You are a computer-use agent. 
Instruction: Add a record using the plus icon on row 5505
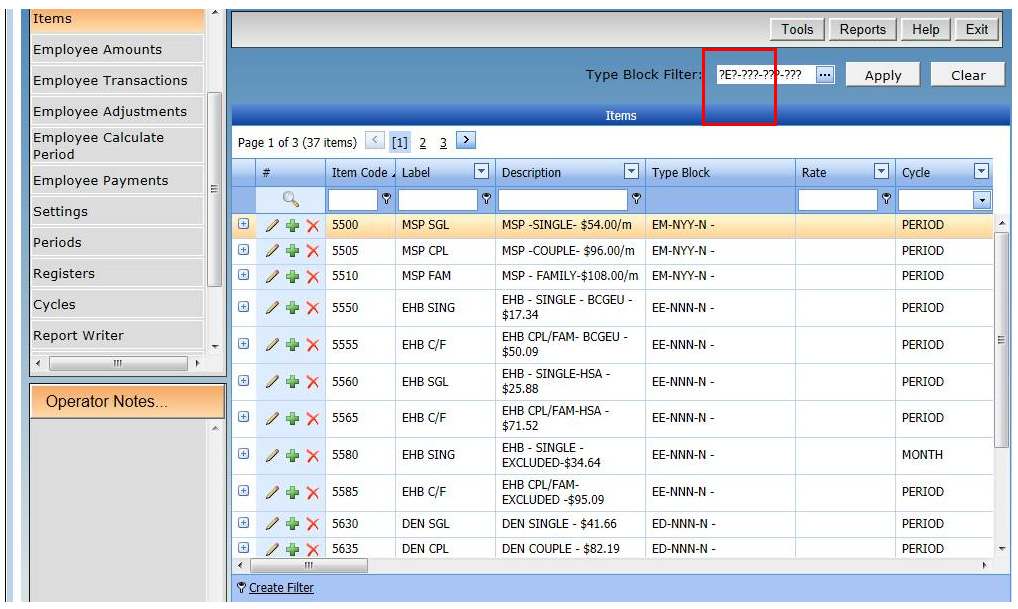coord(293,251)
